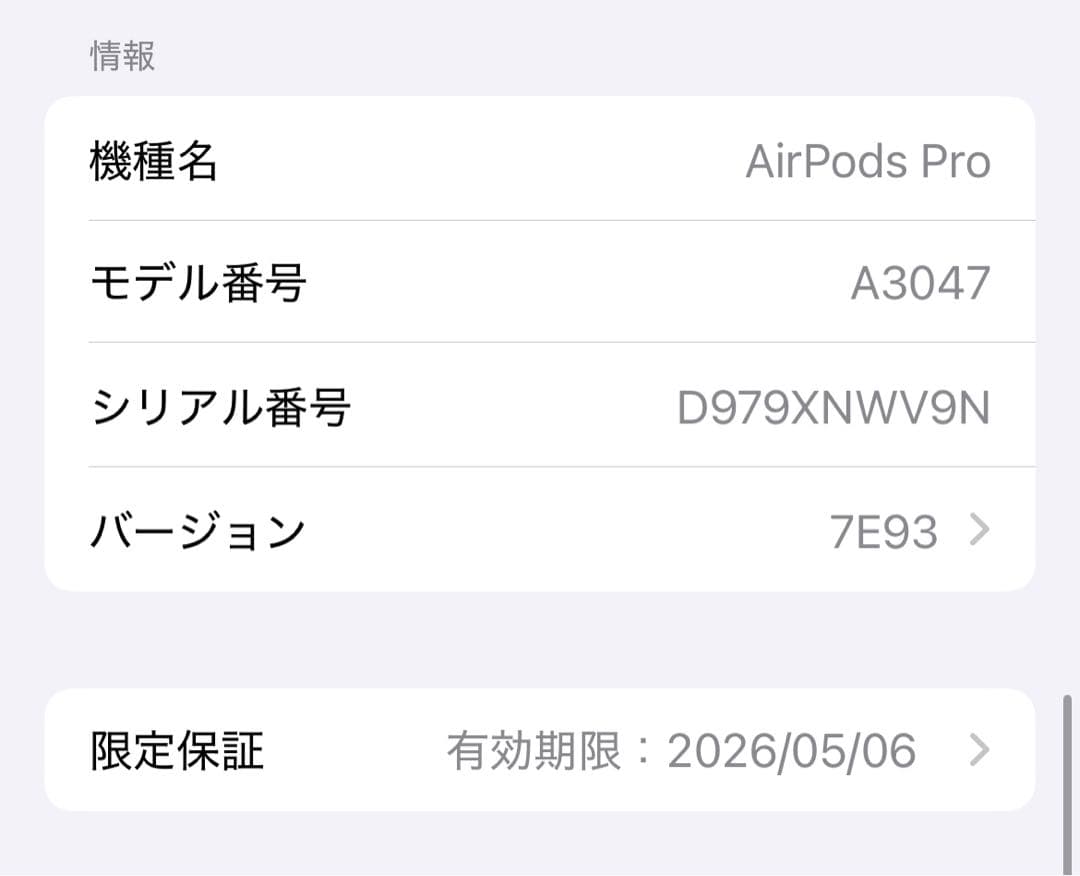Open the バージョン details row
Viewport: 1080px width, 876px height.
540,530
